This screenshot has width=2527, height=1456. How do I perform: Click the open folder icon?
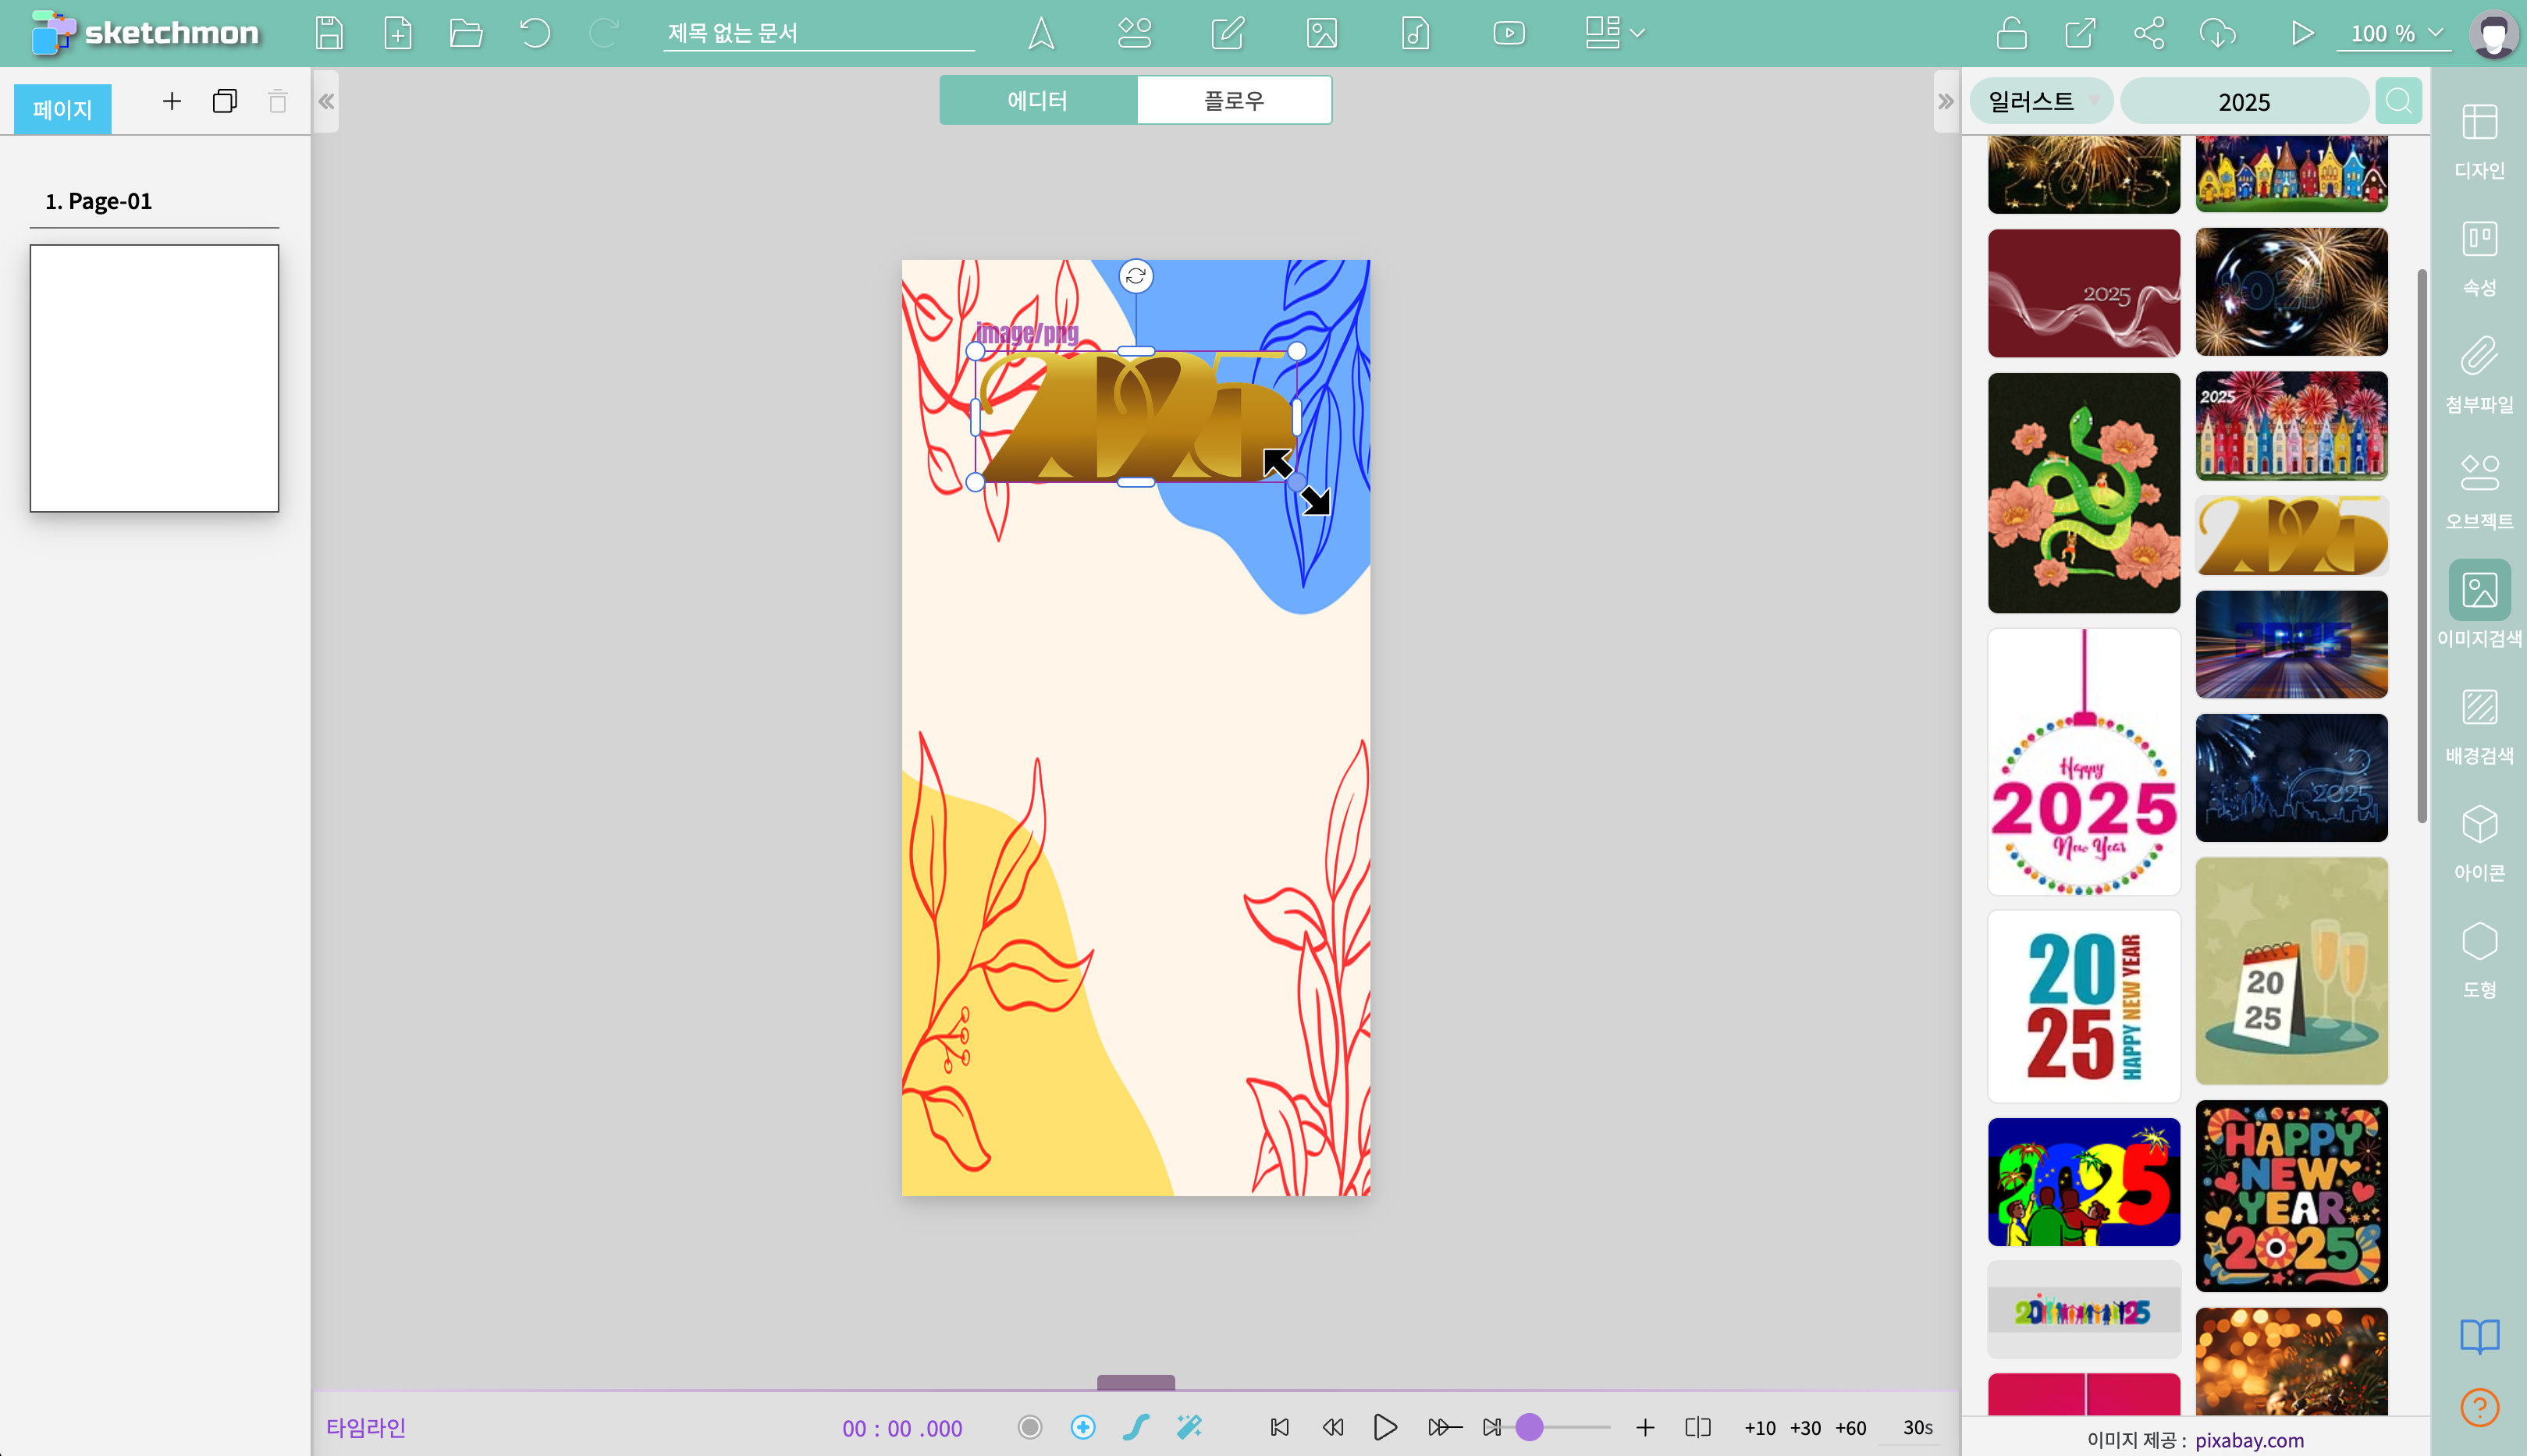click(466, 33)
